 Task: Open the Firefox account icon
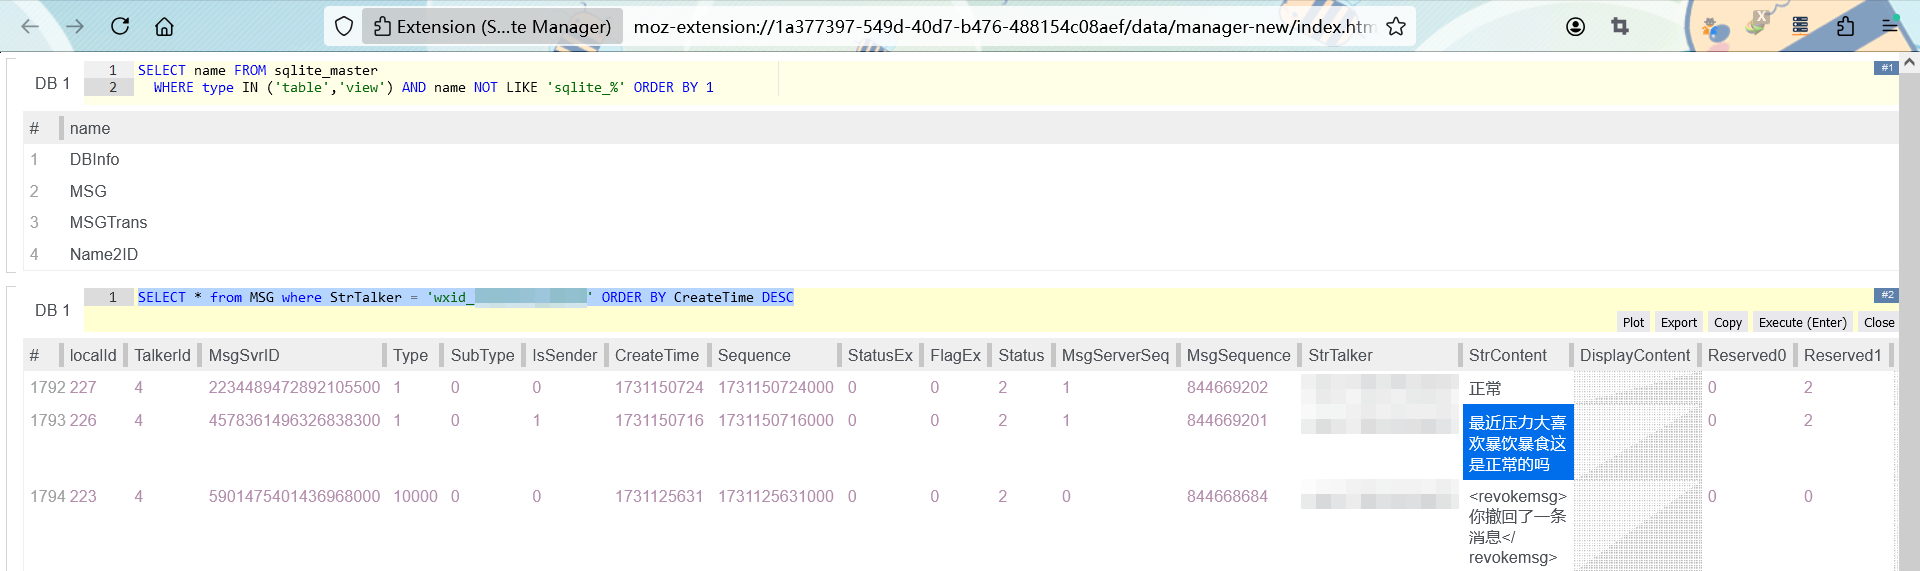click(1575, 26)
